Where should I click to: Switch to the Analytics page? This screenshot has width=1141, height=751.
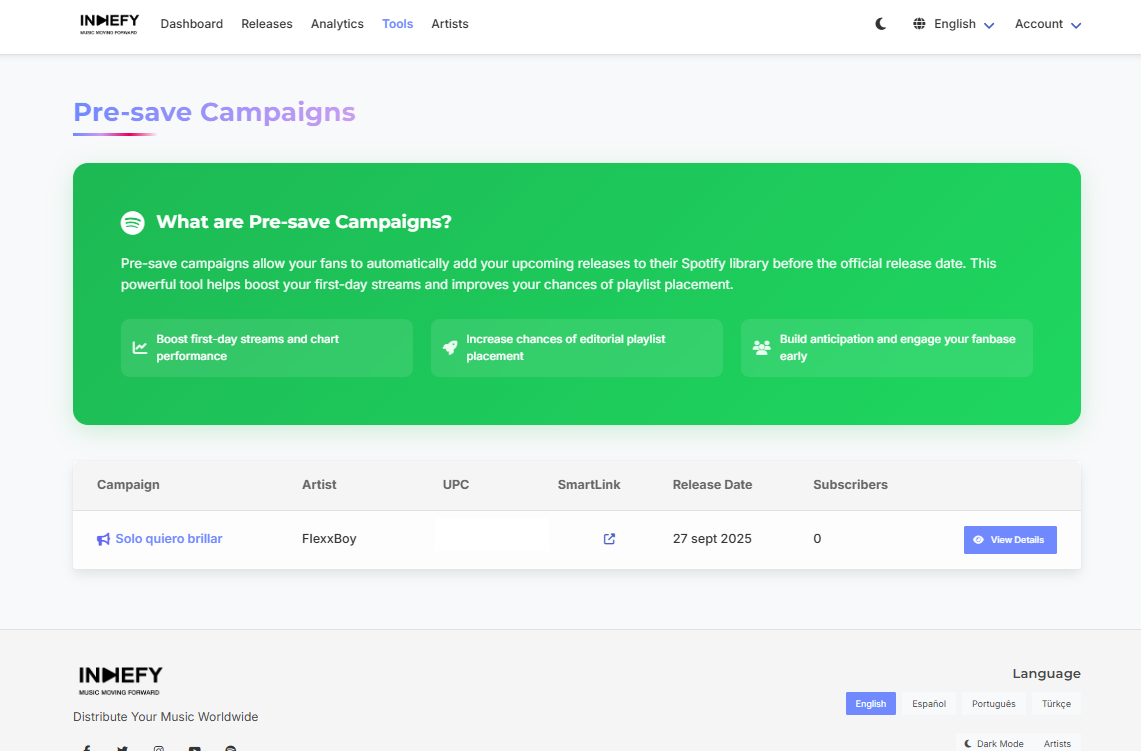[337, 24]
